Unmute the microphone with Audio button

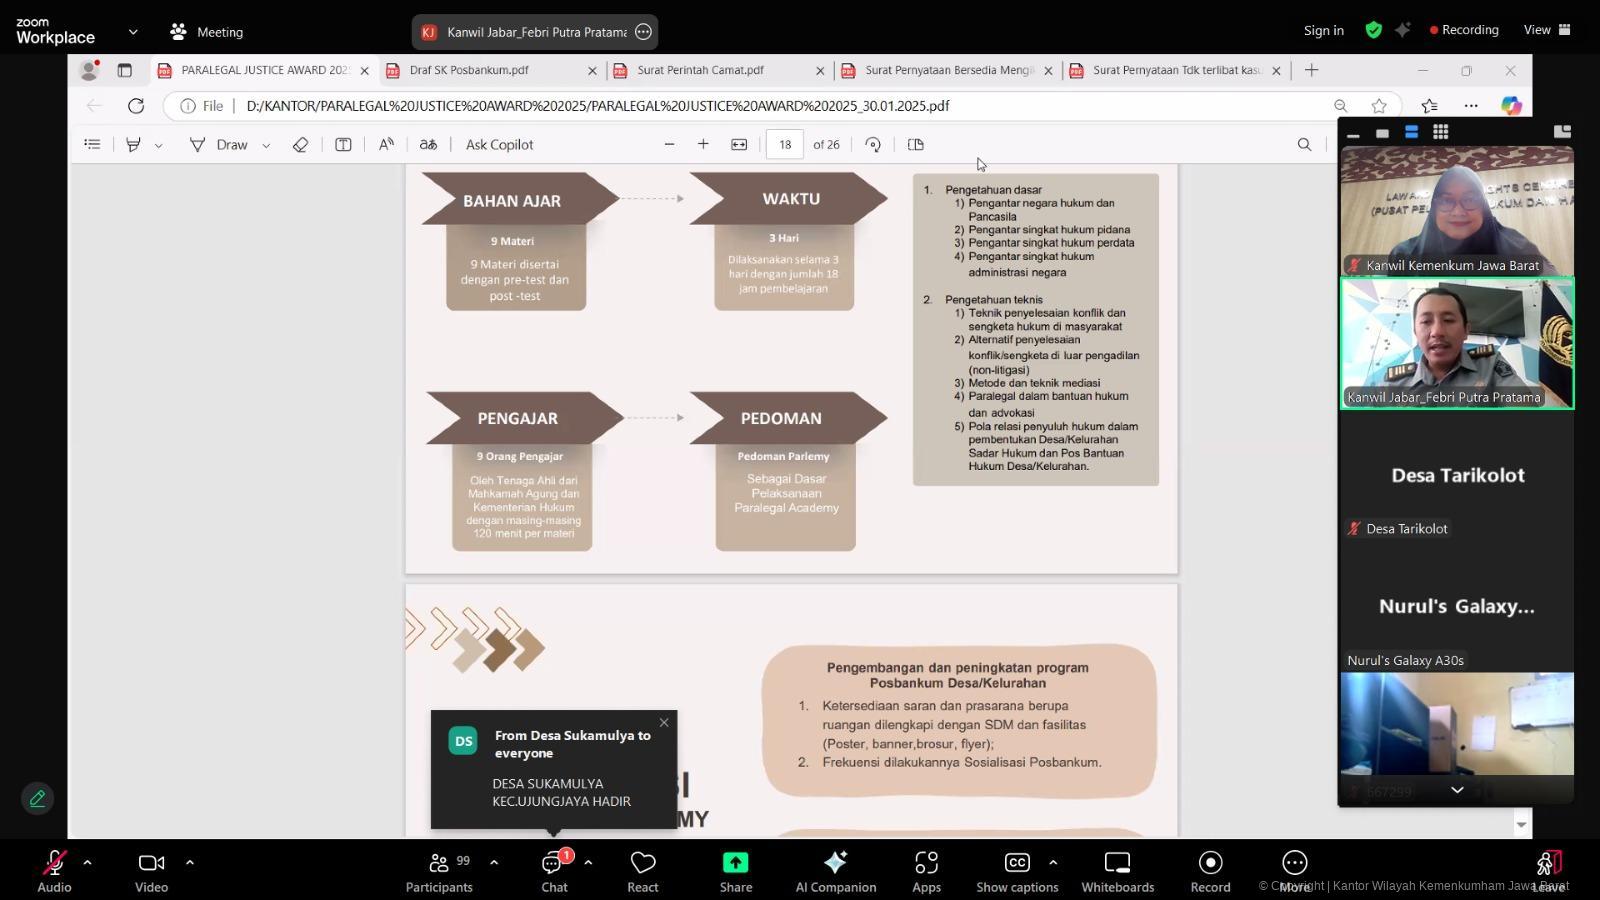pos(54,870)
